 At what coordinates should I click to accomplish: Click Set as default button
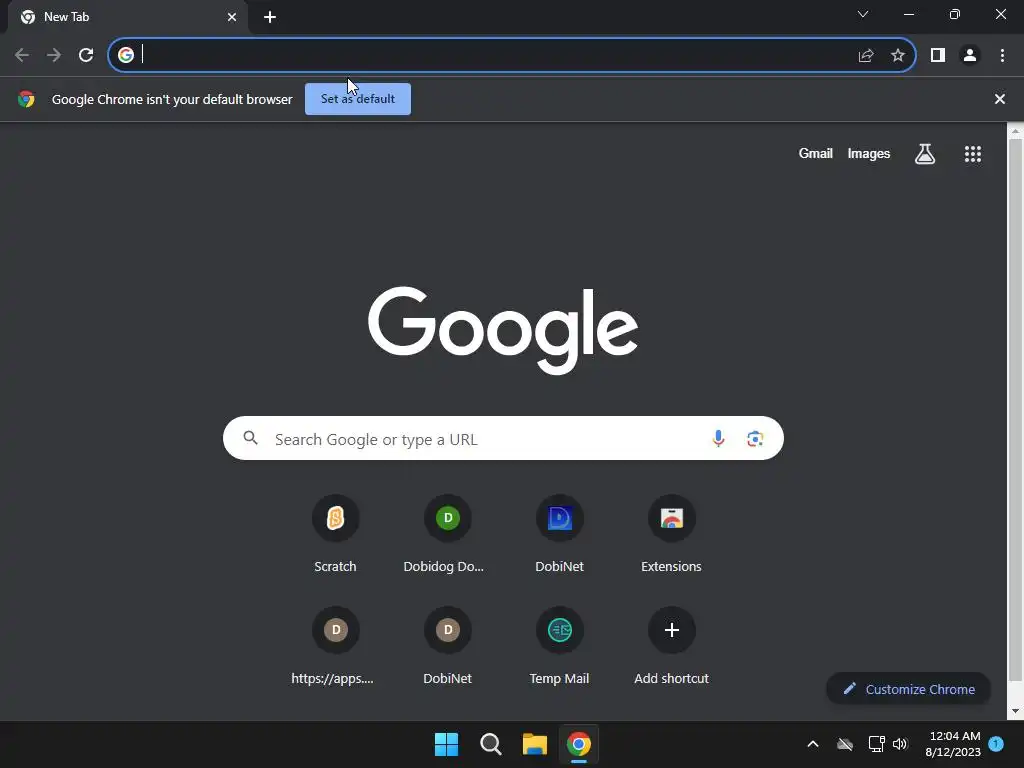[x=358, y=99]
